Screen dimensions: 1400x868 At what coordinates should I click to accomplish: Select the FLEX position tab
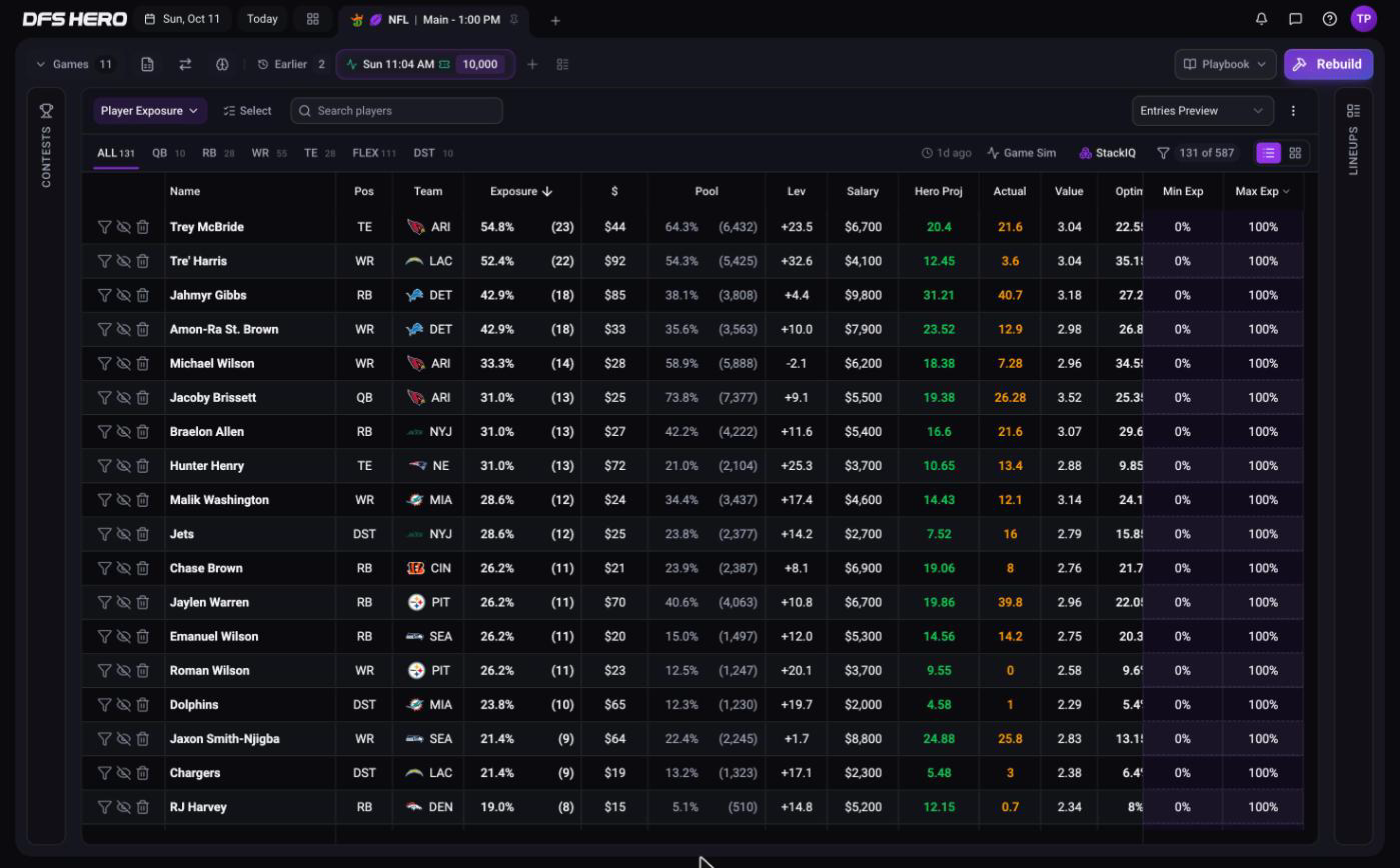374,153
